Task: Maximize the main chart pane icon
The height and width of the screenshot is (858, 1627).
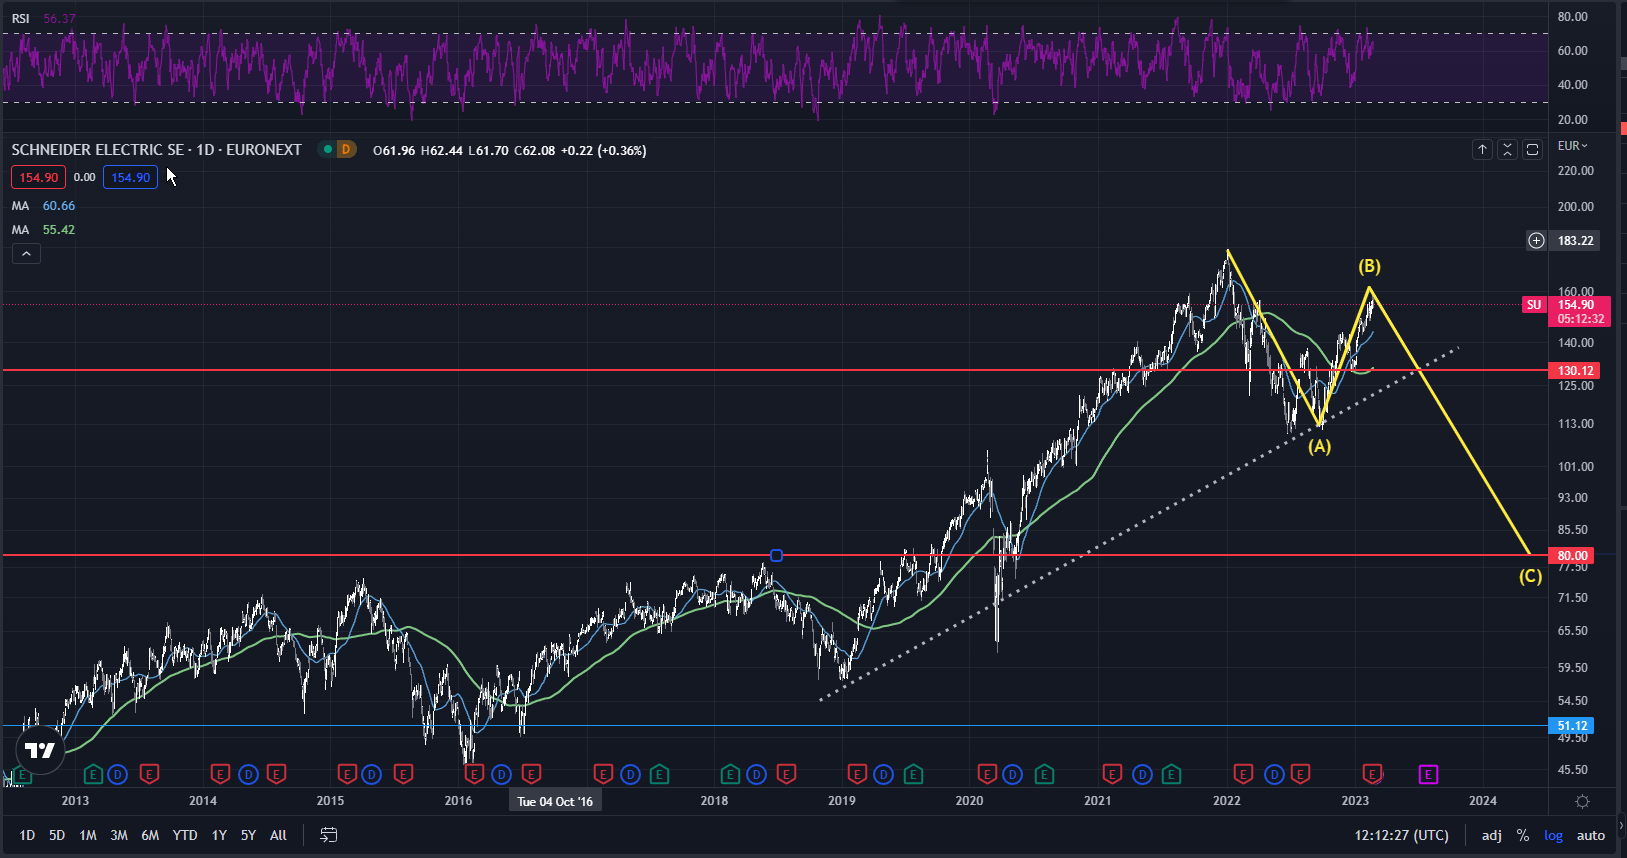Action: click(1532, 149)
